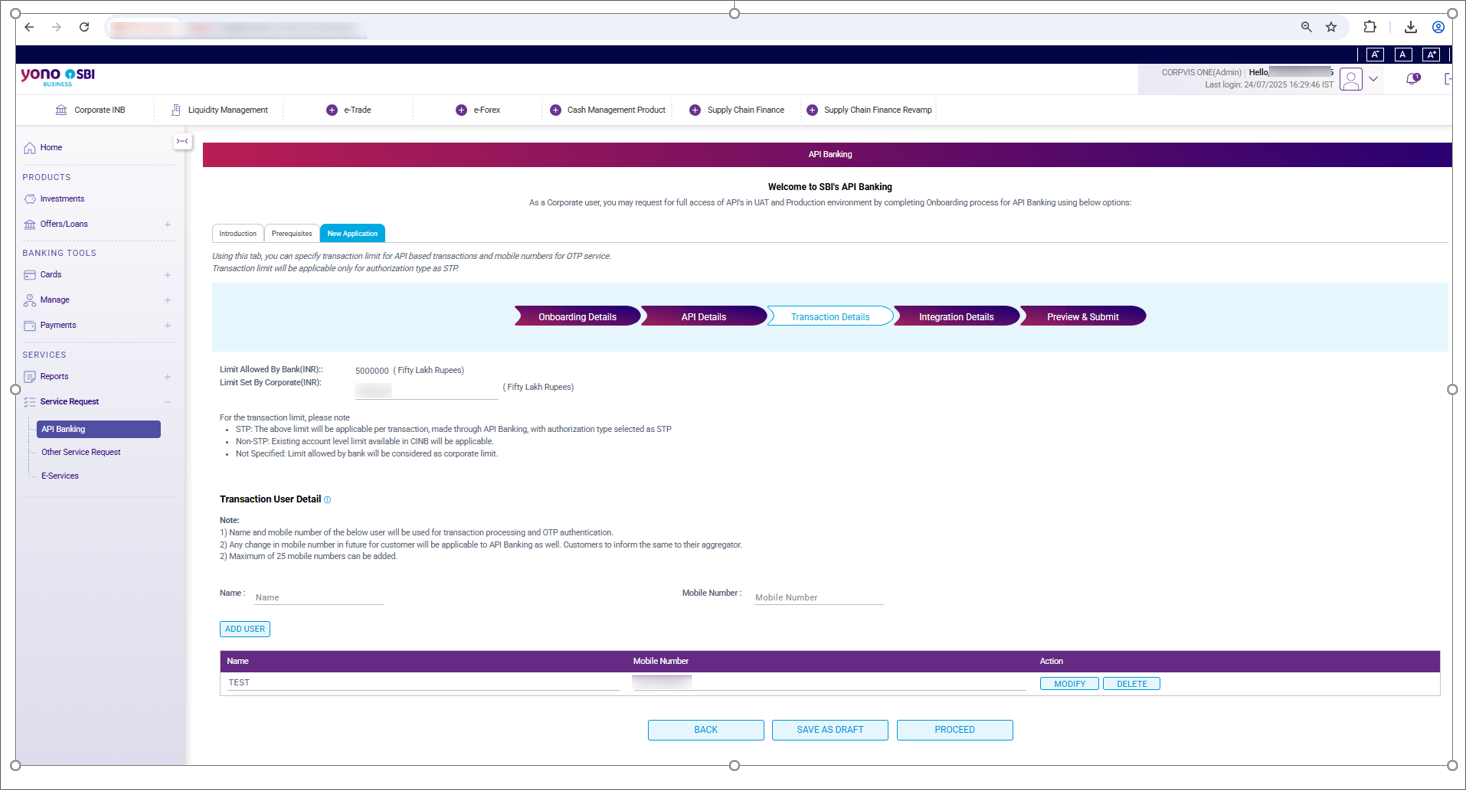Expand Cards submenu with plus sign
The height and width of the screenshot is (790, 1466).
tap(167, 275)
